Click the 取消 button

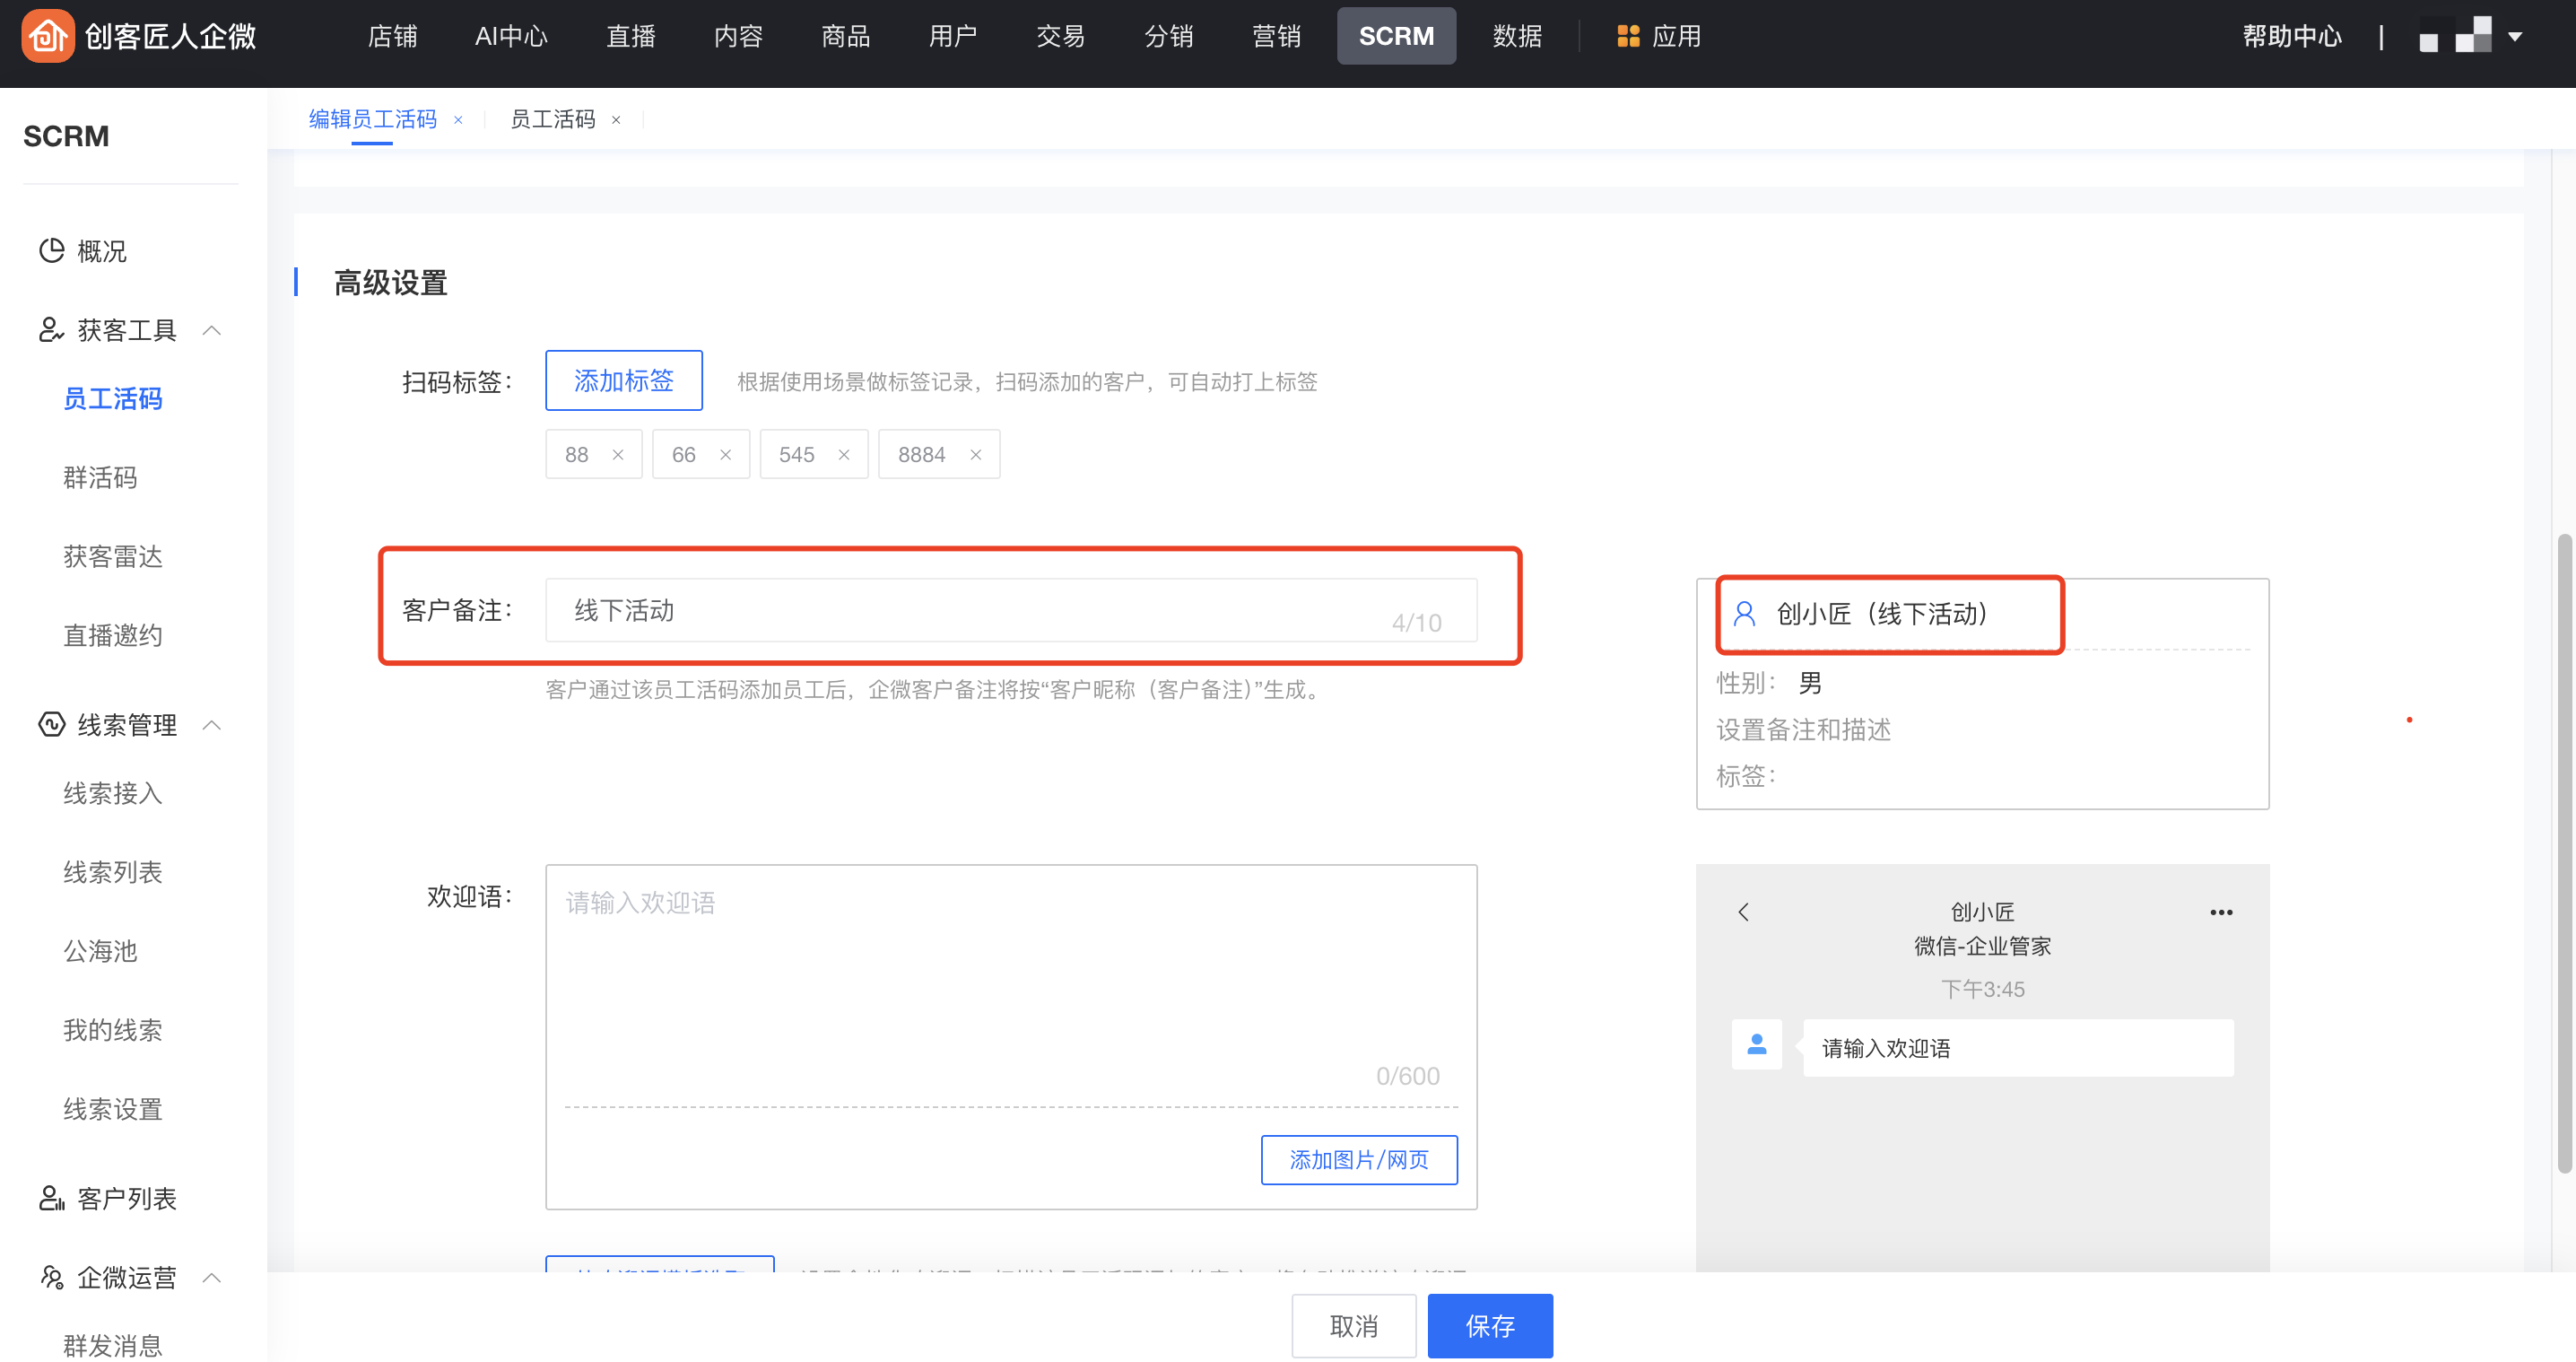point(1354,1326)
